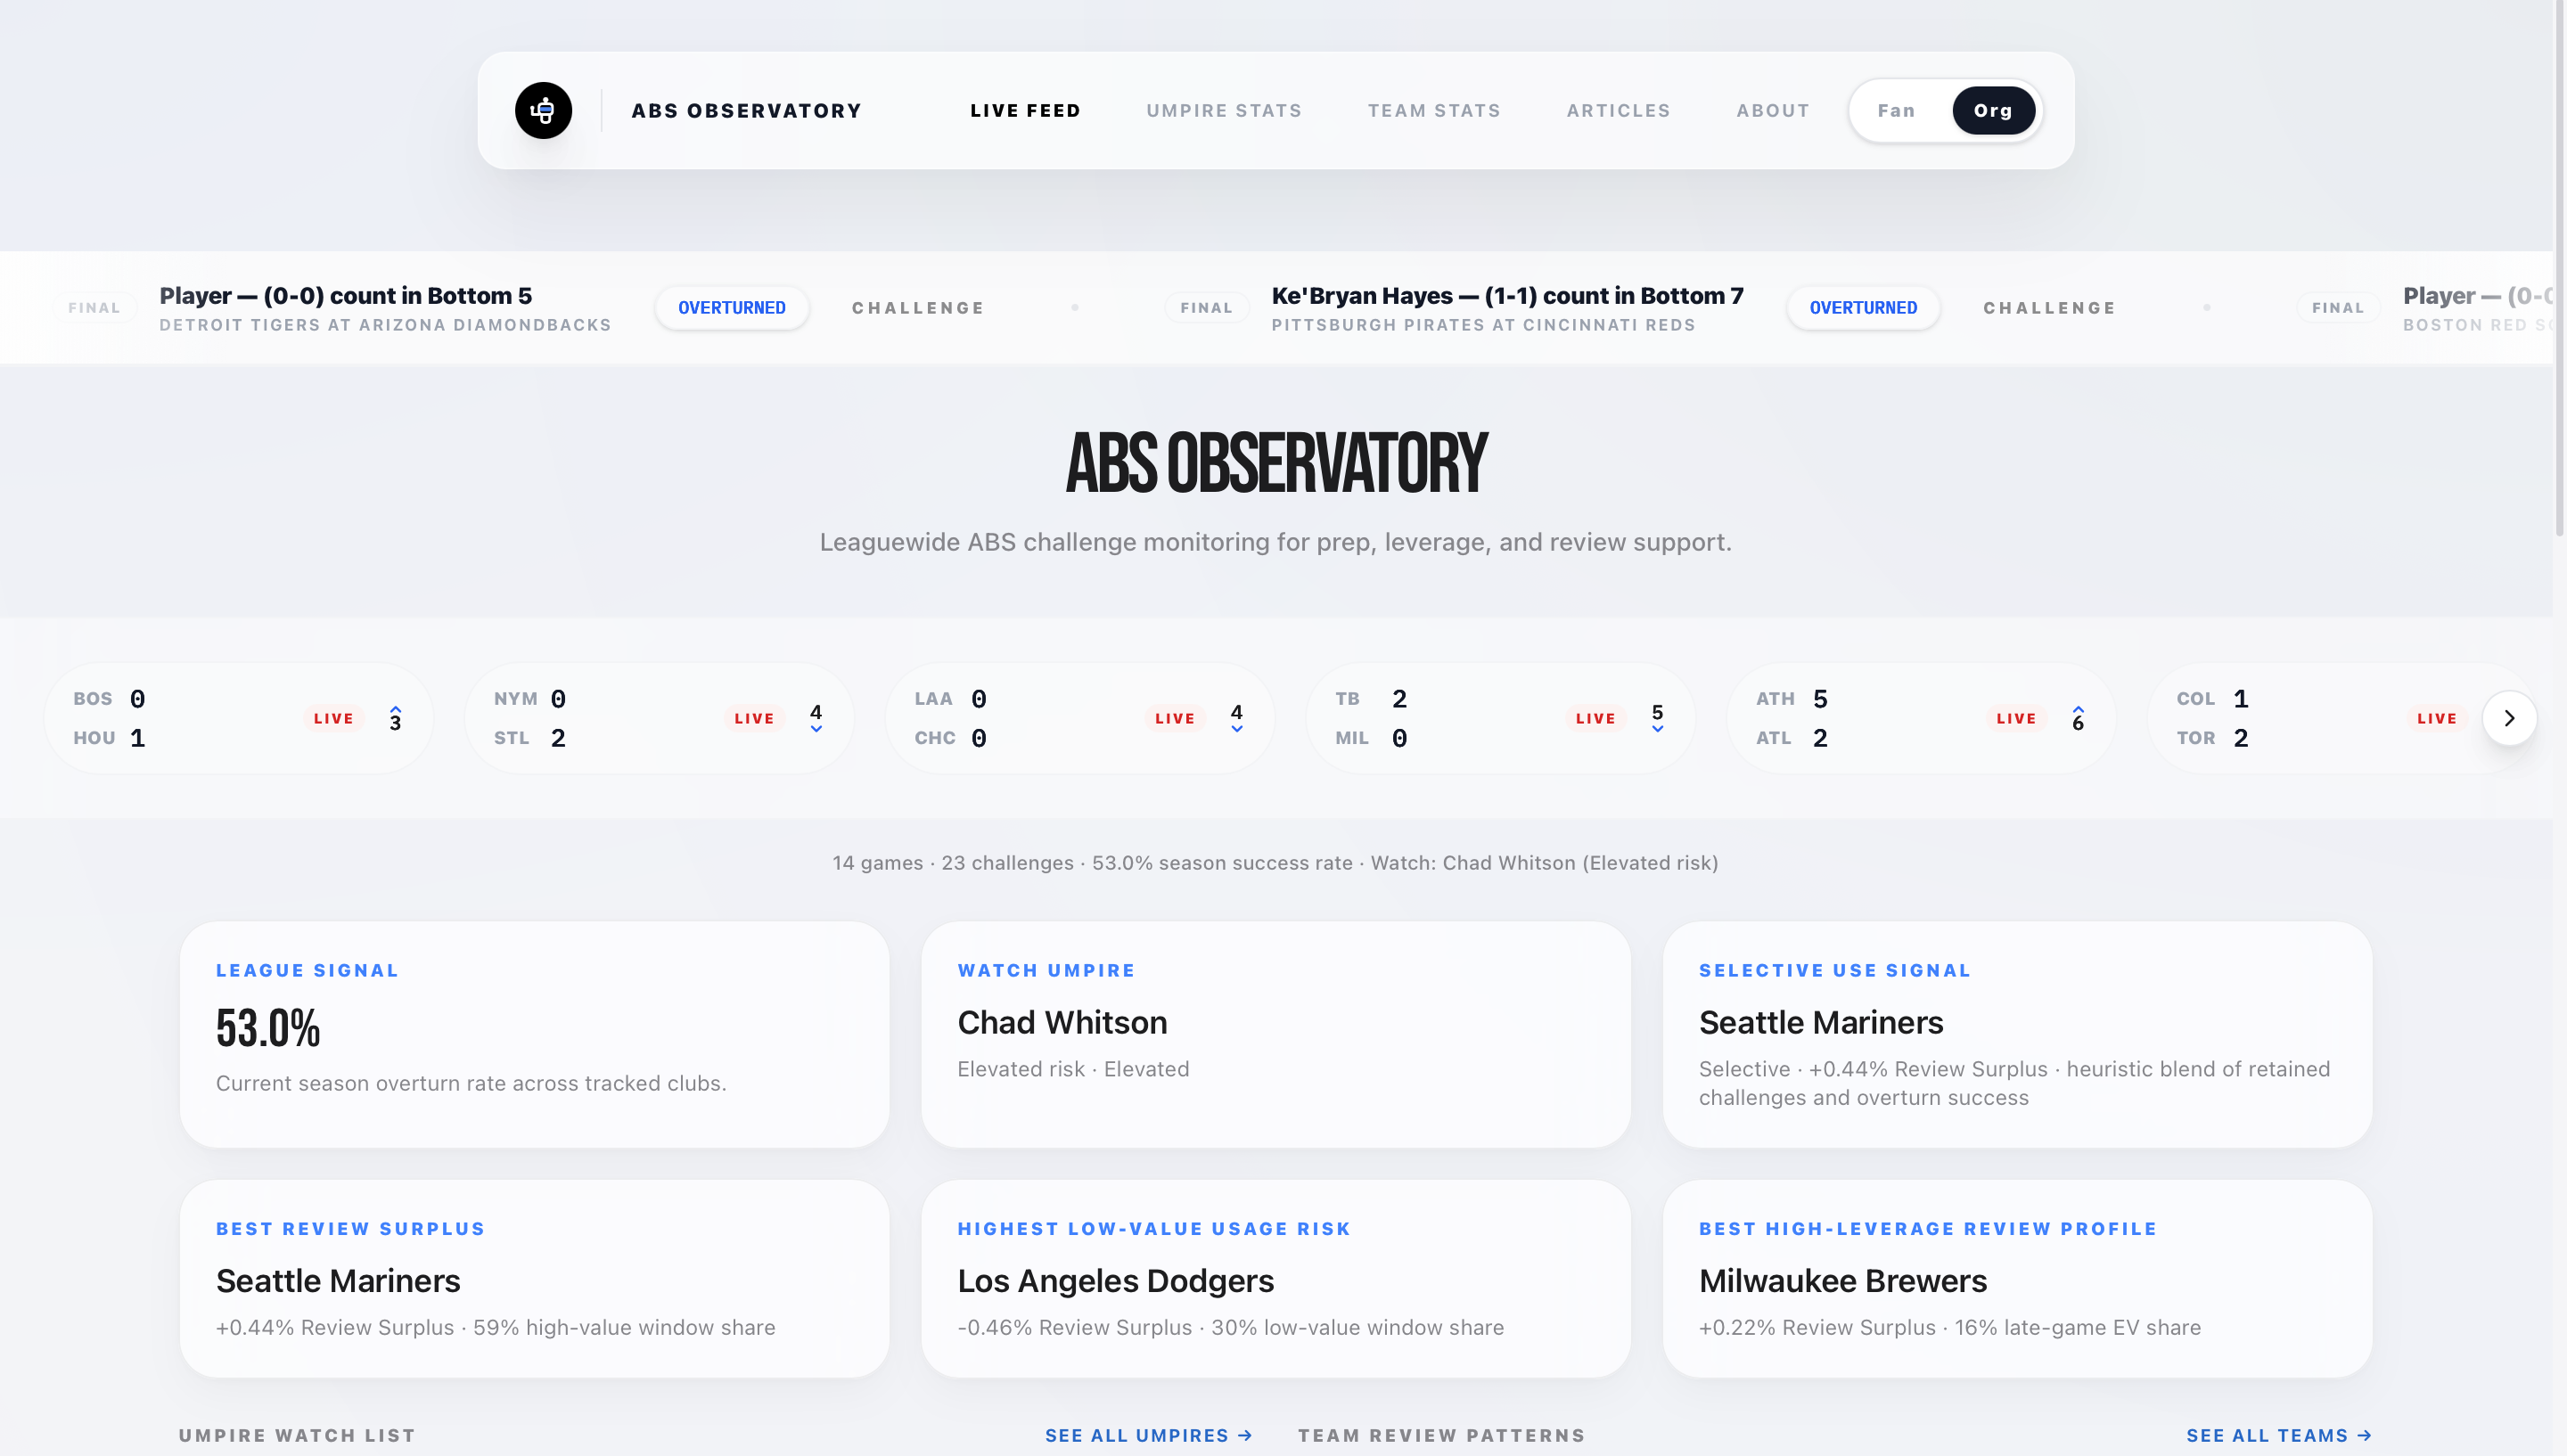Click the OVERTURNED badge on the Tigers challenge
This screenshot has width=2567, height=1456.
[731, 307]
